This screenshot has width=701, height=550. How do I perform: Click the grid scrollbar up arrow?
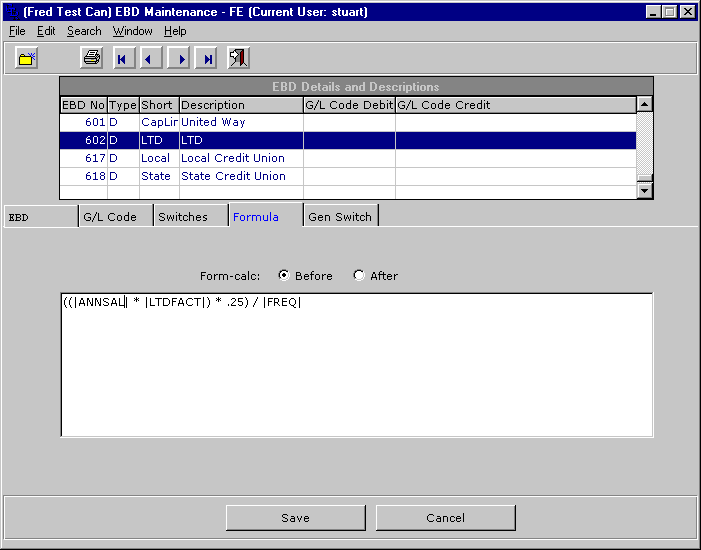[644, 105]
